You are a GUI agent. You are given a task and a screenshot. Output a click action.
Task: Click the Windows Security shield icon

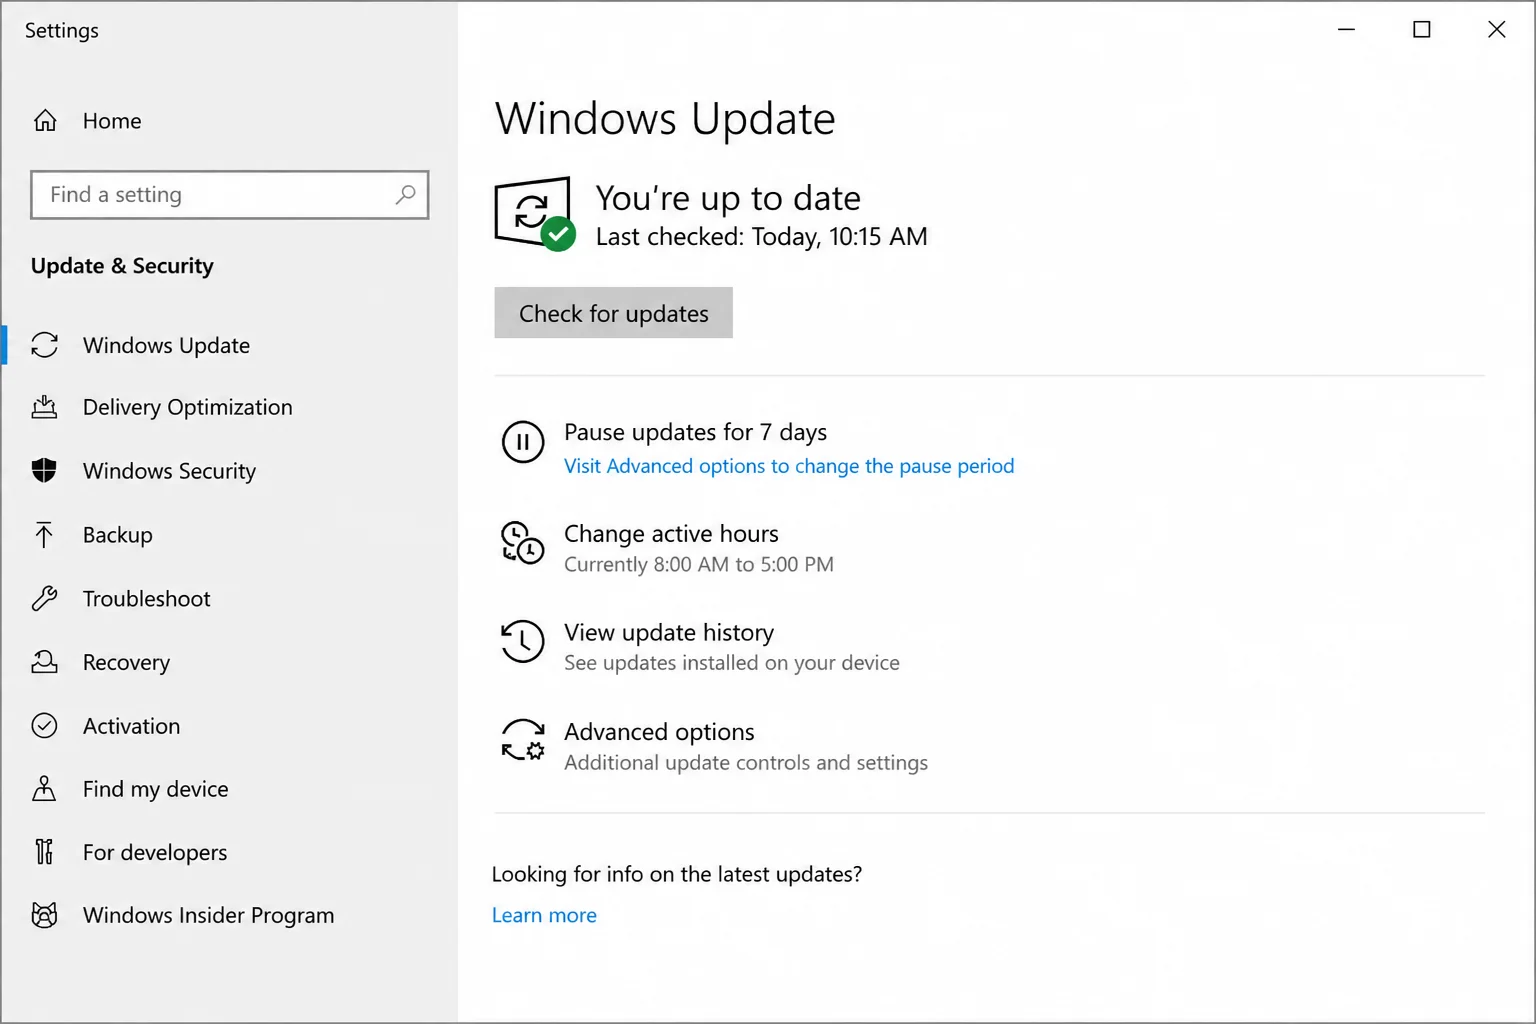(x=45, y=470)
